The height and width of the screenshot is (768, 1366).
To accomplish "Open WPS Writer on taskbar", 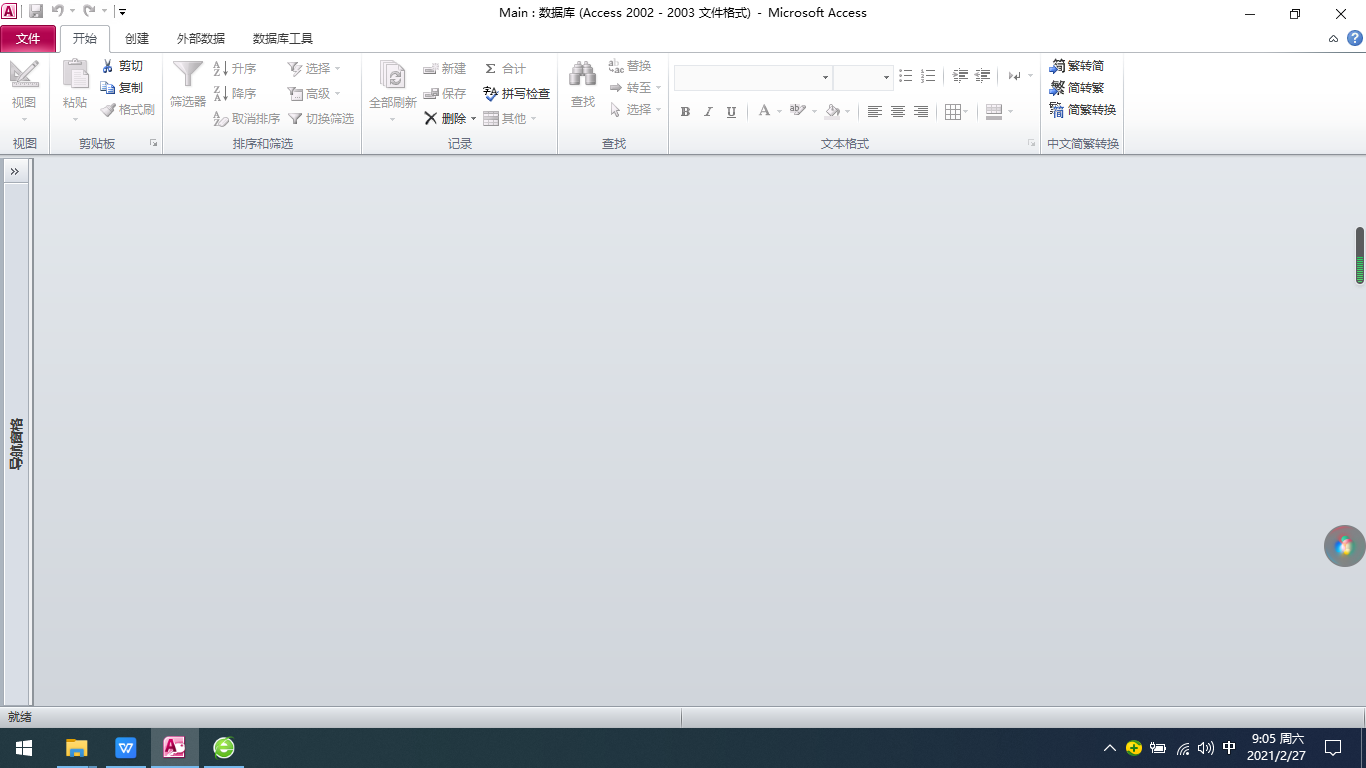I will tap(126, 748).
